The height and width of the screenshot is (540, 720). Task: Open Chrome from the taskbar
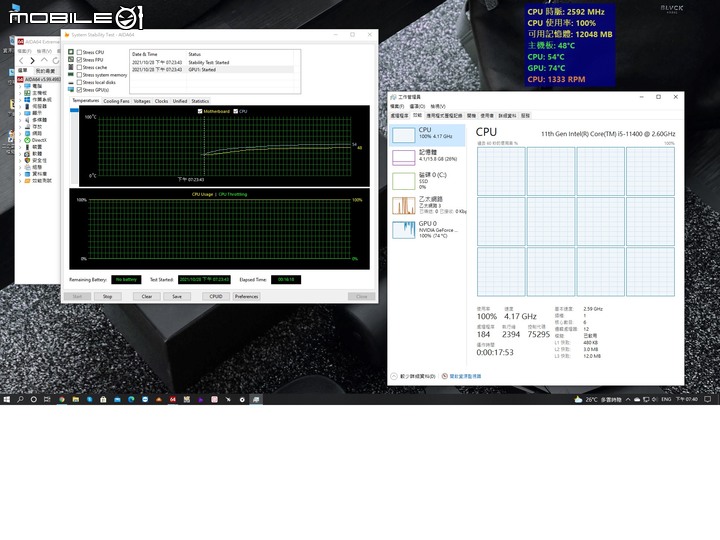[x=62, y=399]
